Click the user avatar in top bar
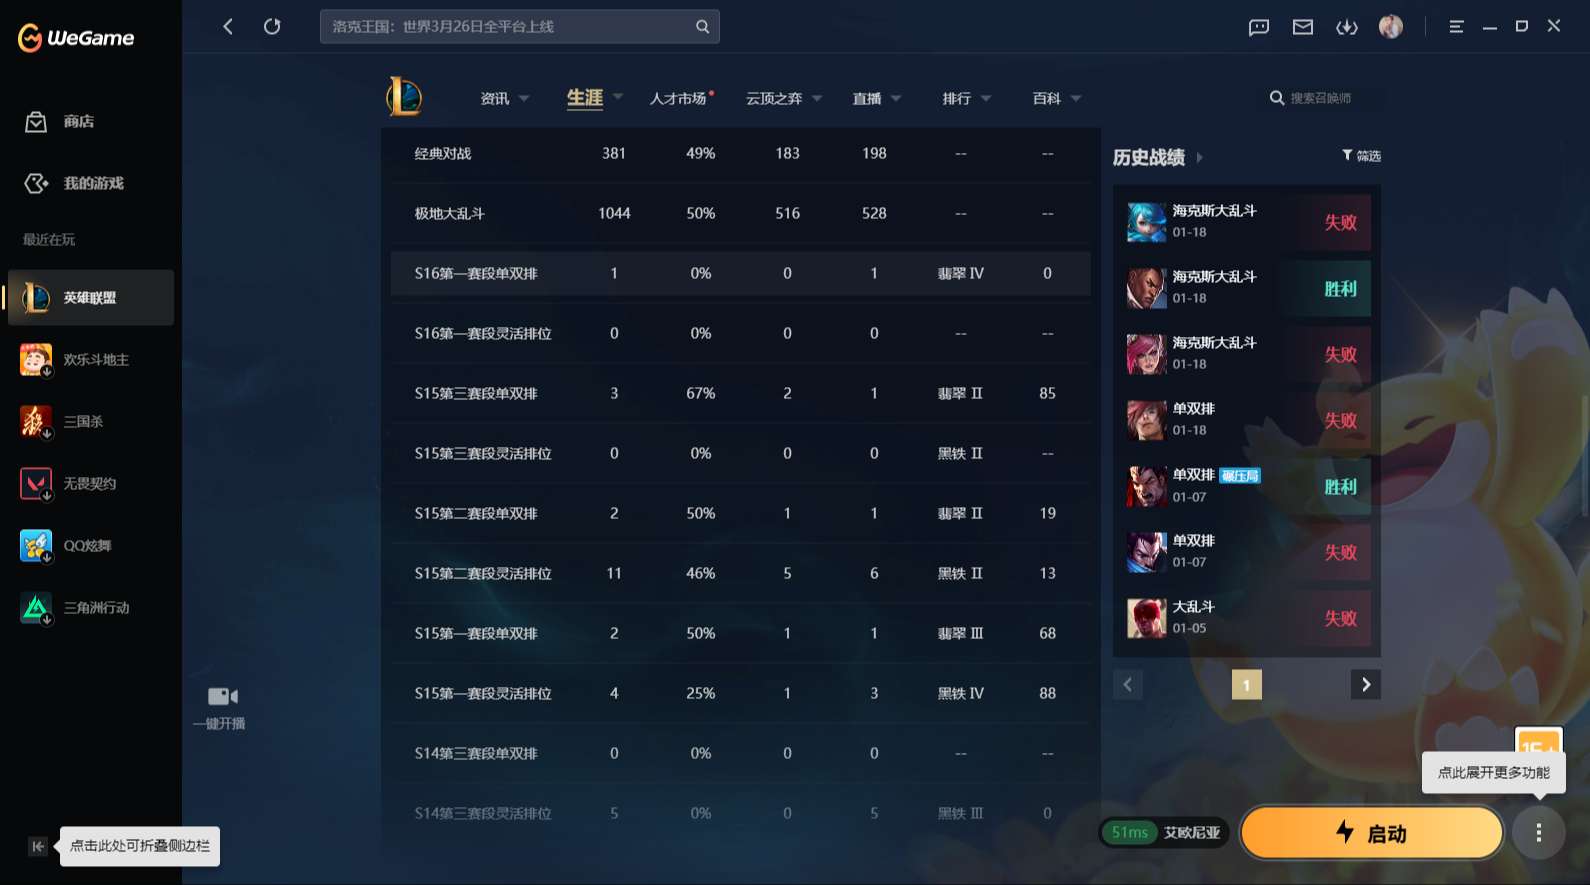The width and height of the screenshot is (1590, 885). (x=1391, y=27)
